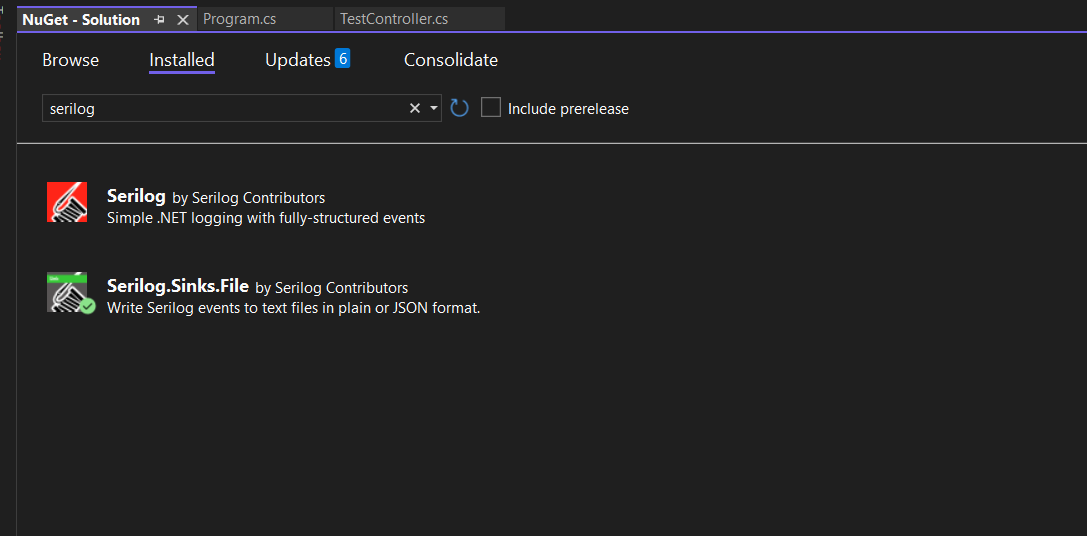Select the Serilog.Sinks.File package icon
The width and height of the screenshot is (1087, 536).
[x=71, y=293]
